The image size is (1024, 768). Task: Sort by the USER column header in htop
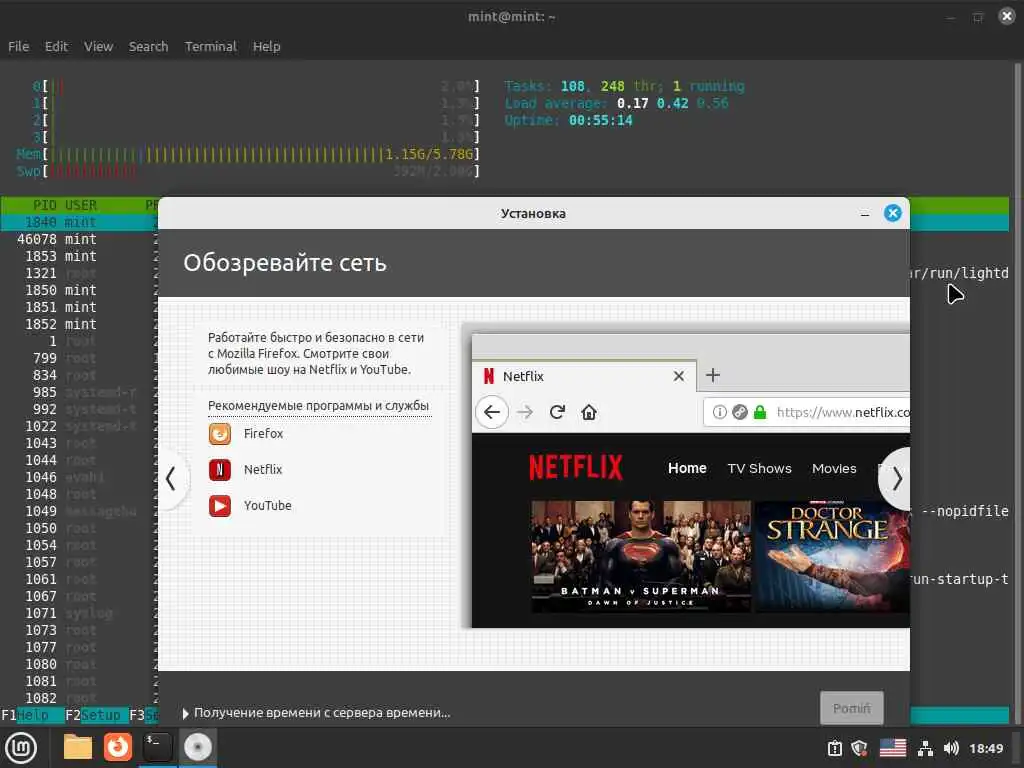[x=81, y=205]
